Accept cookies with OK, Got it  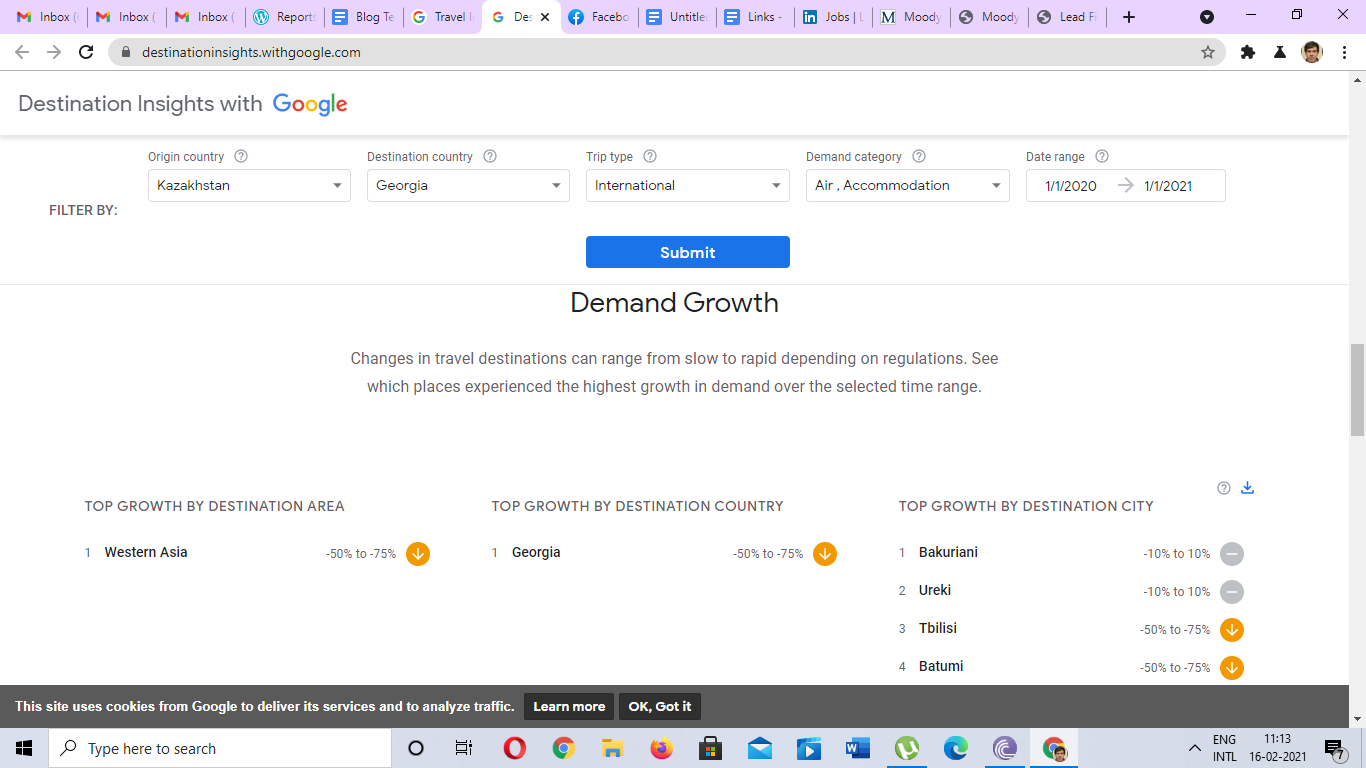point(660,706)
